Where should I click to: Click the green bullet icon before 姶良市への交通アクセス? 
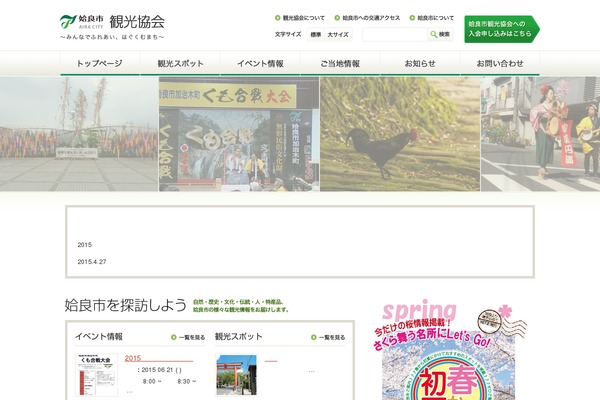(337, 18)
